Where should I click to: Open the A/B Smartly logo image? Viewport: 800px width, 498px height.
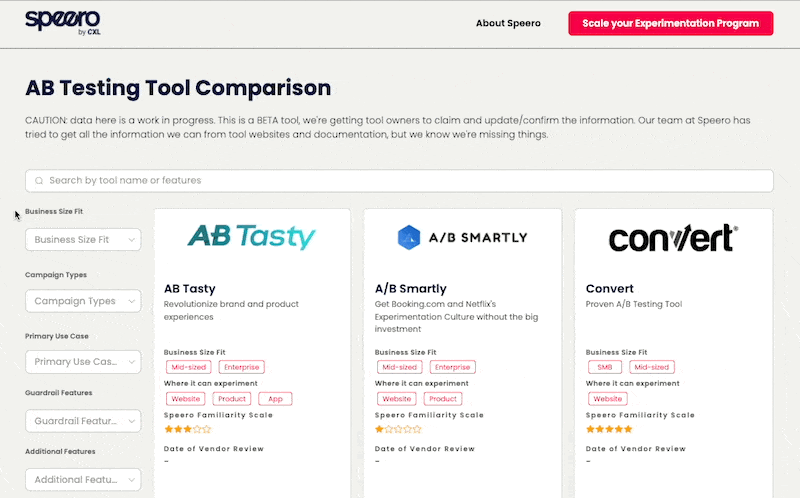[x=462, y=237]
